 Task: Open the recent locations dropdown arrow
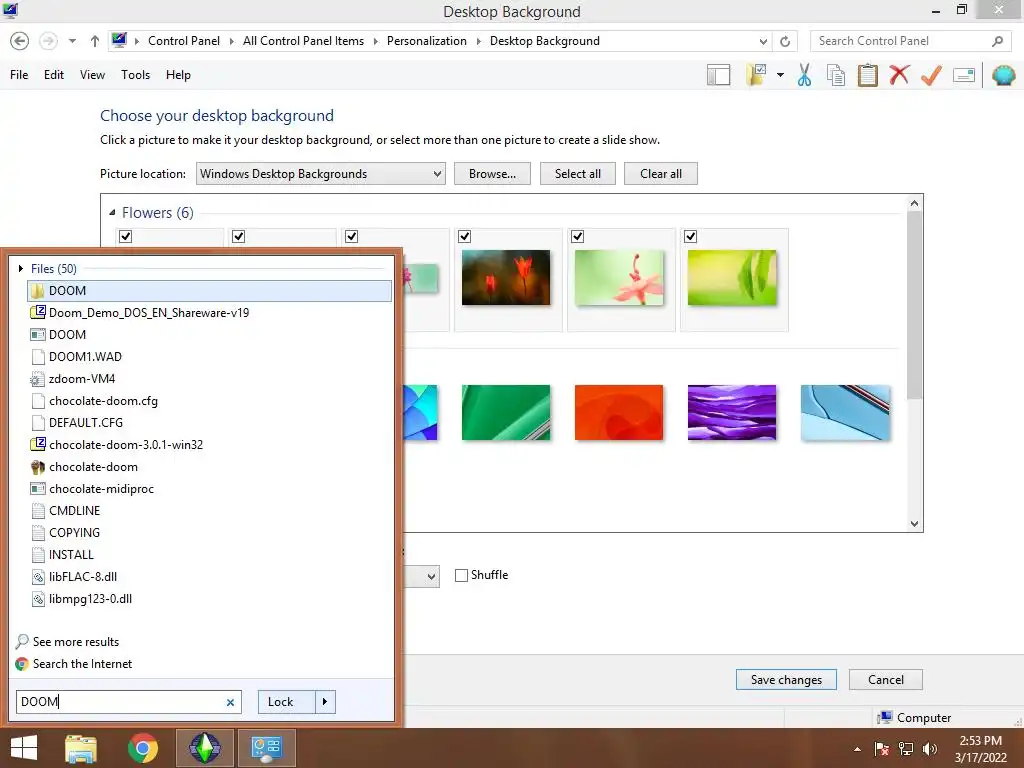[72, 41]
